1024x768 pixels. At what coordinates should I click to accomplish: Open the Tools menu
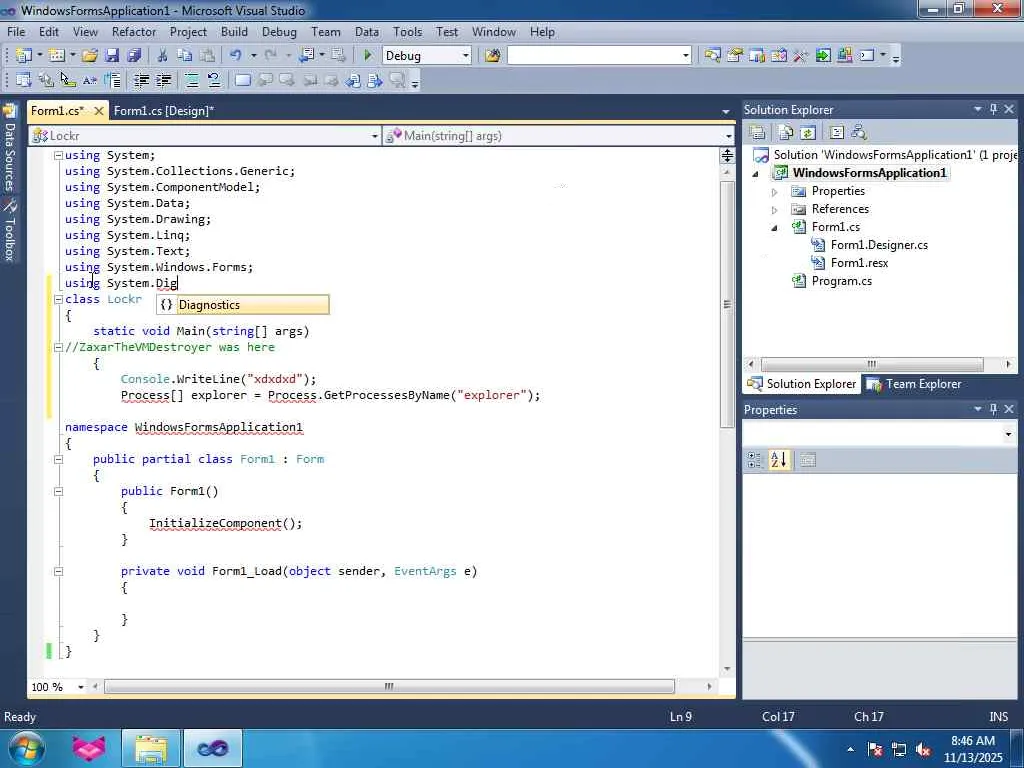[x=408, y=31]
